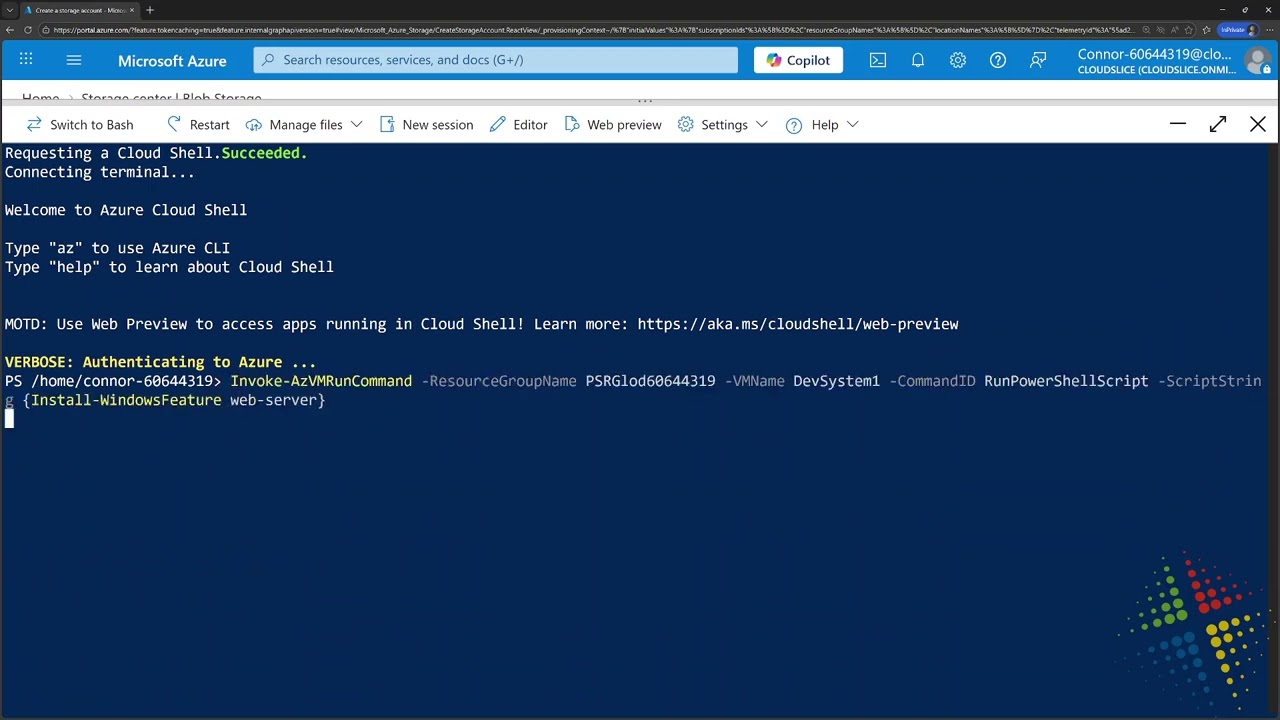
Task: Open notifications bell
Action: tap(918, 60)
